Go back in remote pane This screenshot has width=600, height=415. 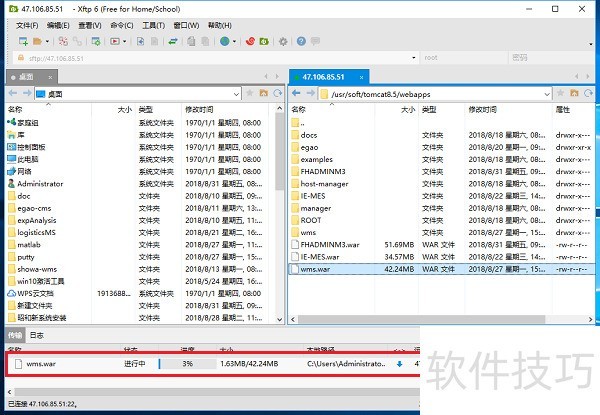[296, 93]
